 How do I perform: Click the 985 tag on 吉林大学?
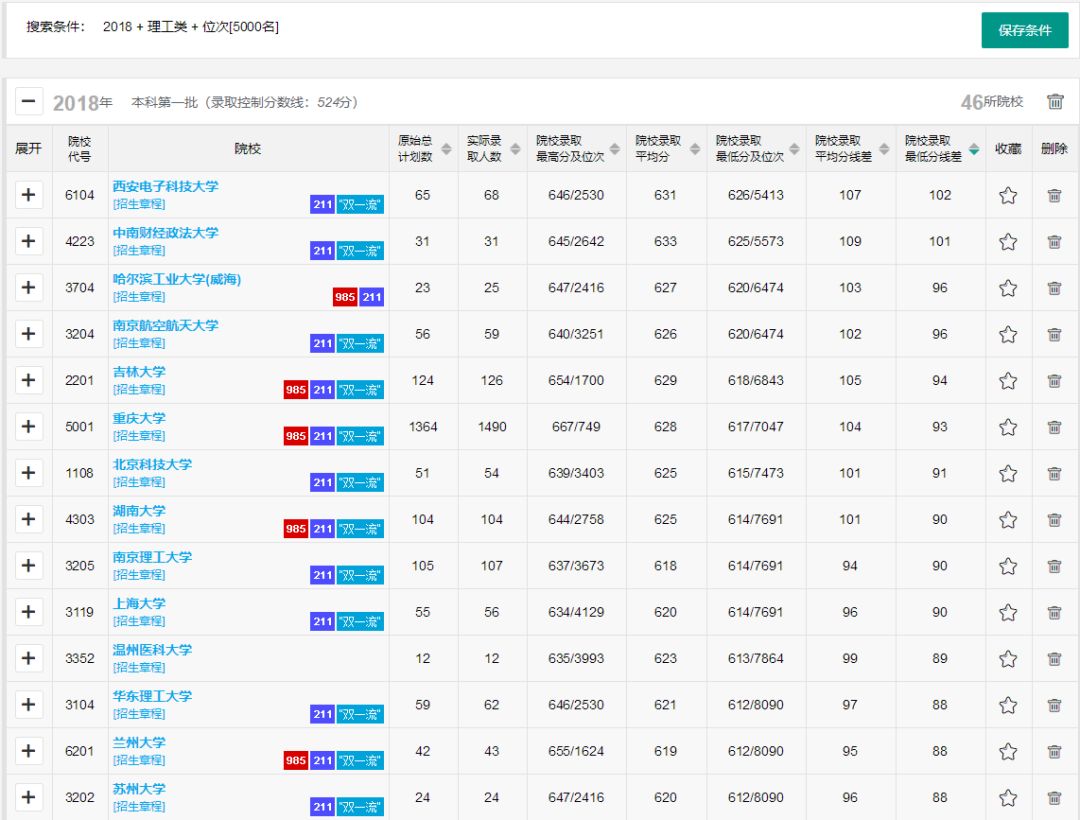[x=295, y=390]
